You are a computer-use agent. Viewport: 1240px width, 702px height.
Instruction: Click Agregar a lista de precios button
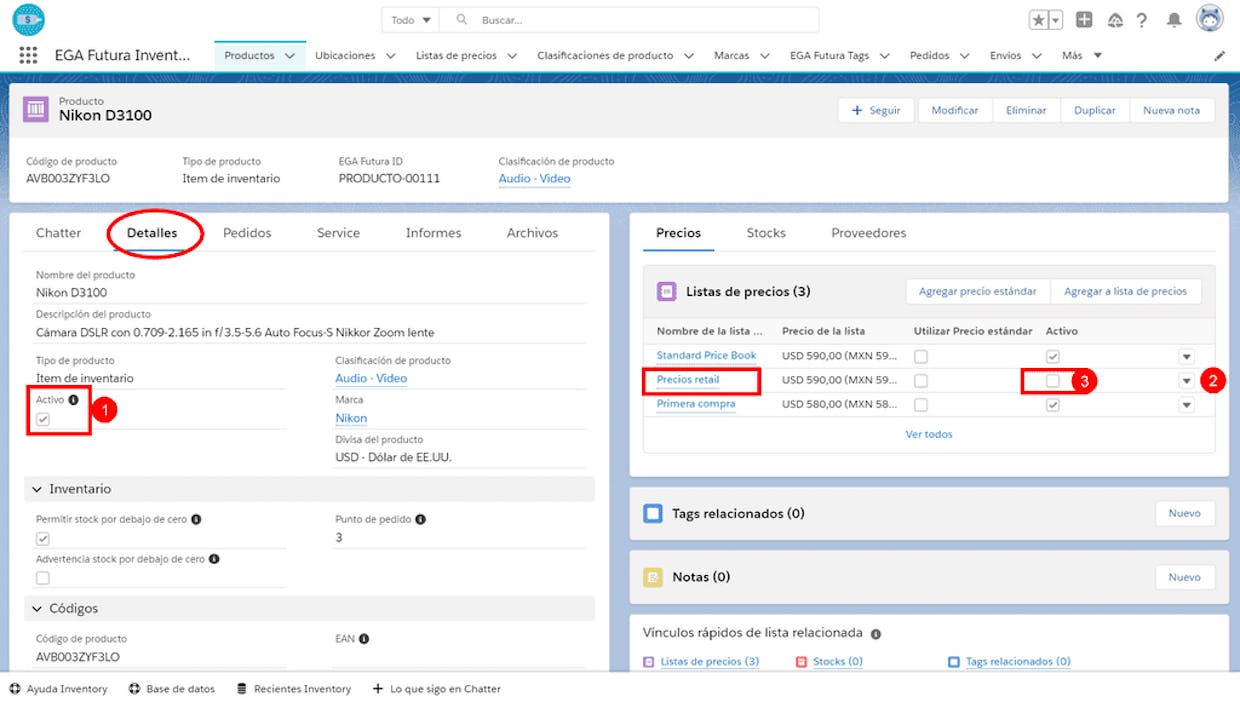coord(1126,291)
